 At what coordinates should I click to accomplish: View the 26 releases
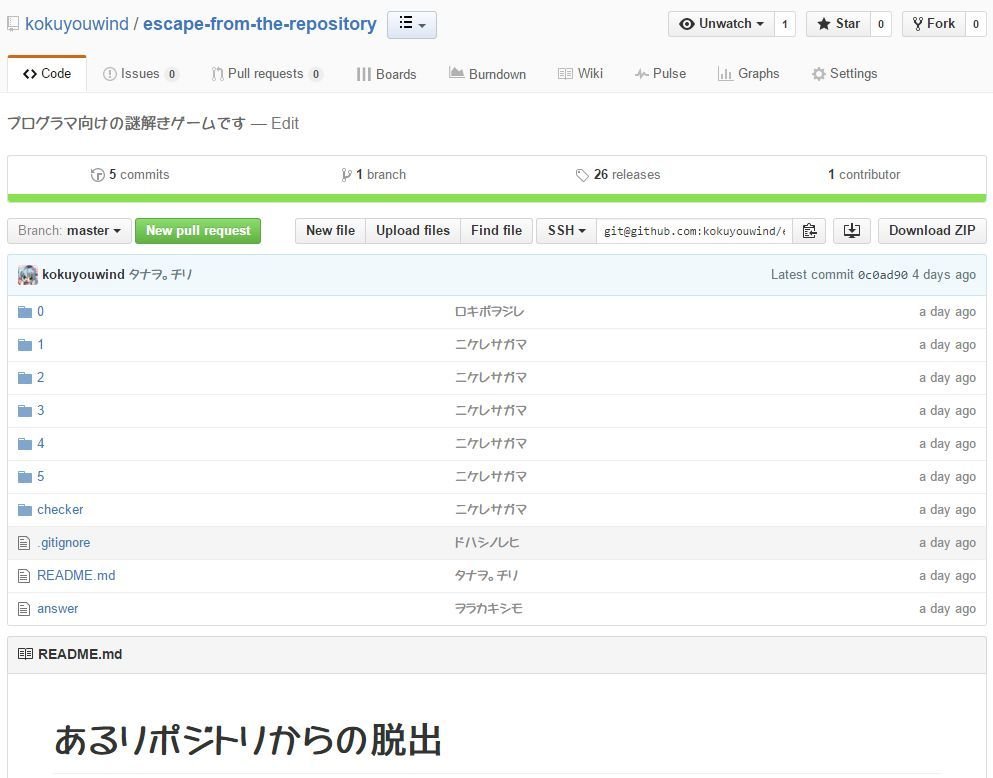tap(618, 175)
